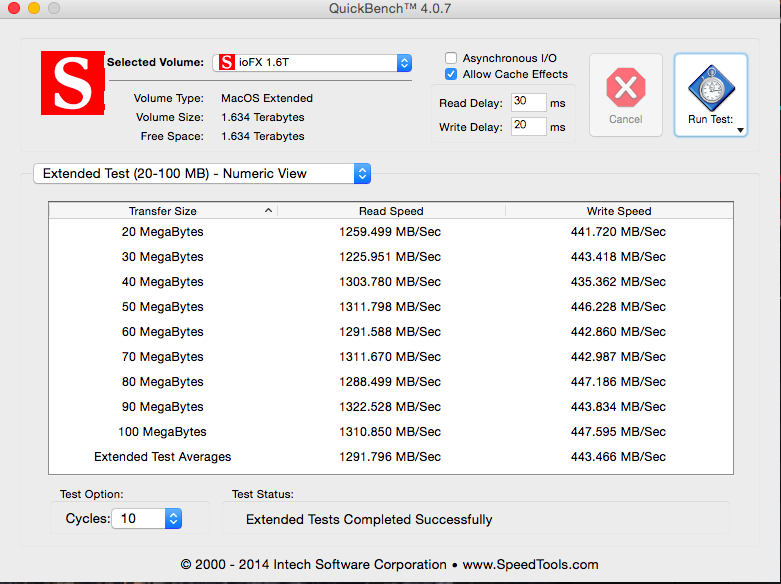The height and width of the screenshot is (584, 781).
Task: Click the Extended Tests Completed Successfully status
Action: (x=369, y=520)
